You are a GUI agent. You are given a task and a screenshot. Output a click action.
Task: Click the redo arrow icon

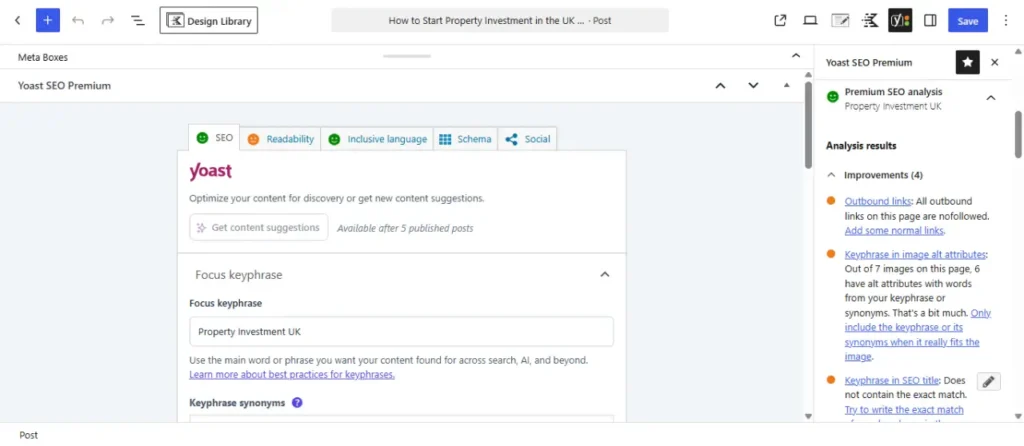[108, 20]
